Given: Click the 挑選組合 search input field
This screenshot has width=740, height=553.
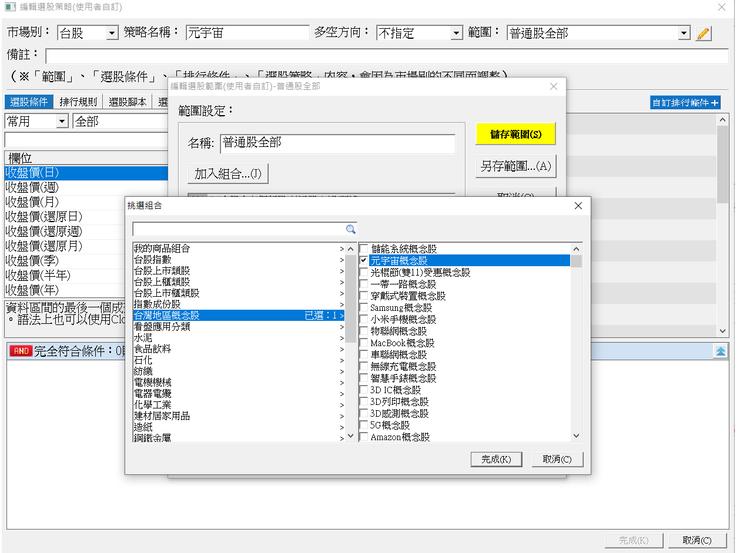Looking at the screenshot, I should (238, 229).
